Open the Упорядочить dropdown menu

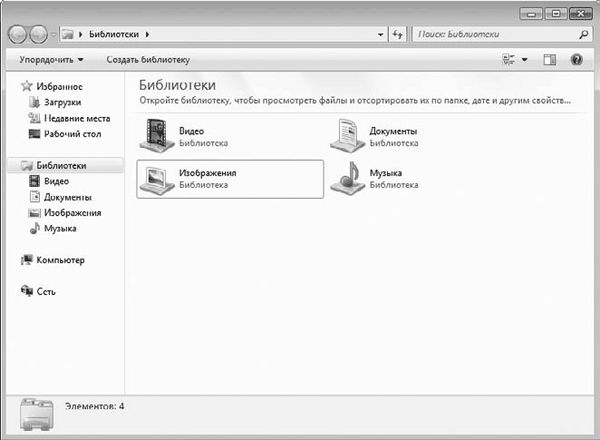pyautogui.click(x=51, y=60)
